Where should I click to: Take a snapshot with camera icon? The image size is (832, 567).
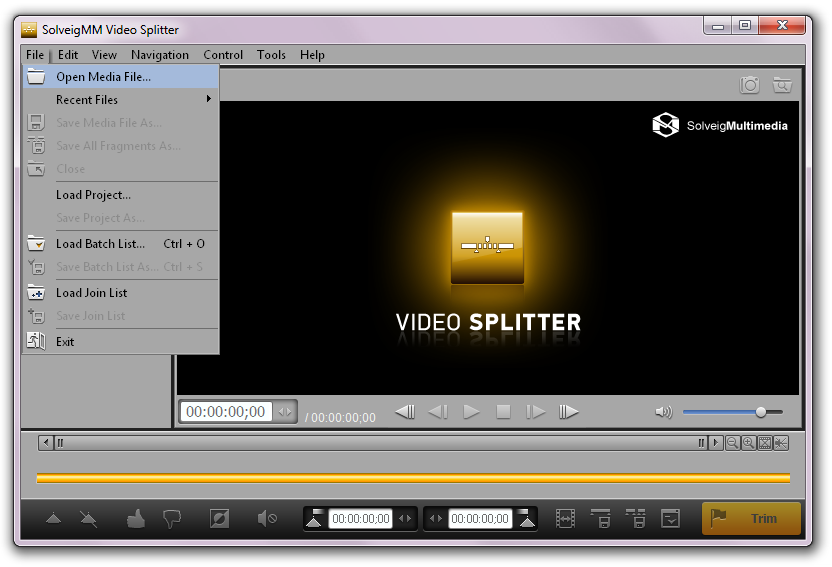click(x=750, y=85)
